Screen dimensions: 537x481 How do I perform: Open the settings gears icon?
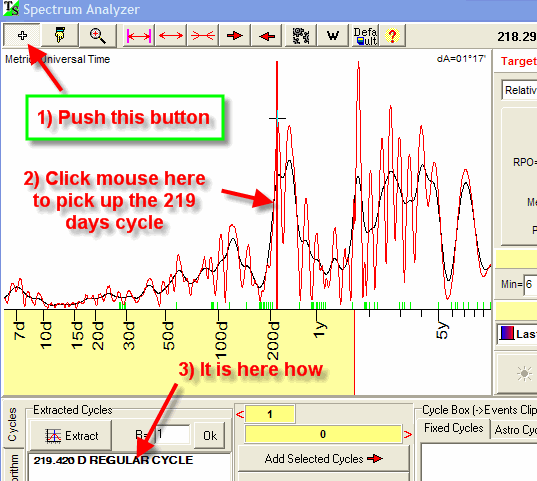[x=301, y=35]
